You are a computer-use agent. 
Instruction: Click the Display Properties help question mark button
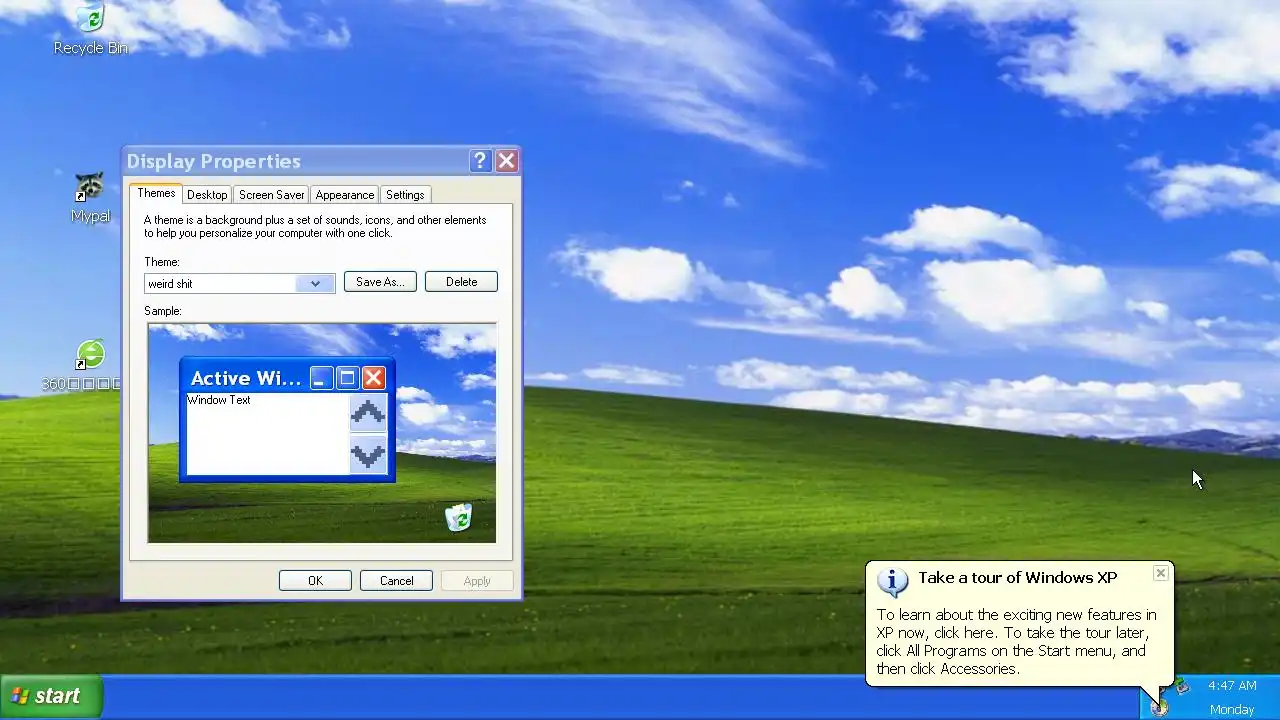pyautogui.click(x=480, y=161)
